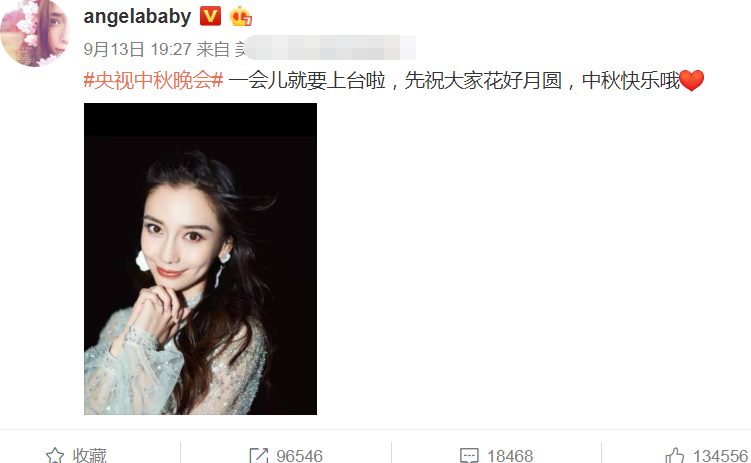Click the star favorite icon
This screenshot has height=463, width=751.
[55, 455]
